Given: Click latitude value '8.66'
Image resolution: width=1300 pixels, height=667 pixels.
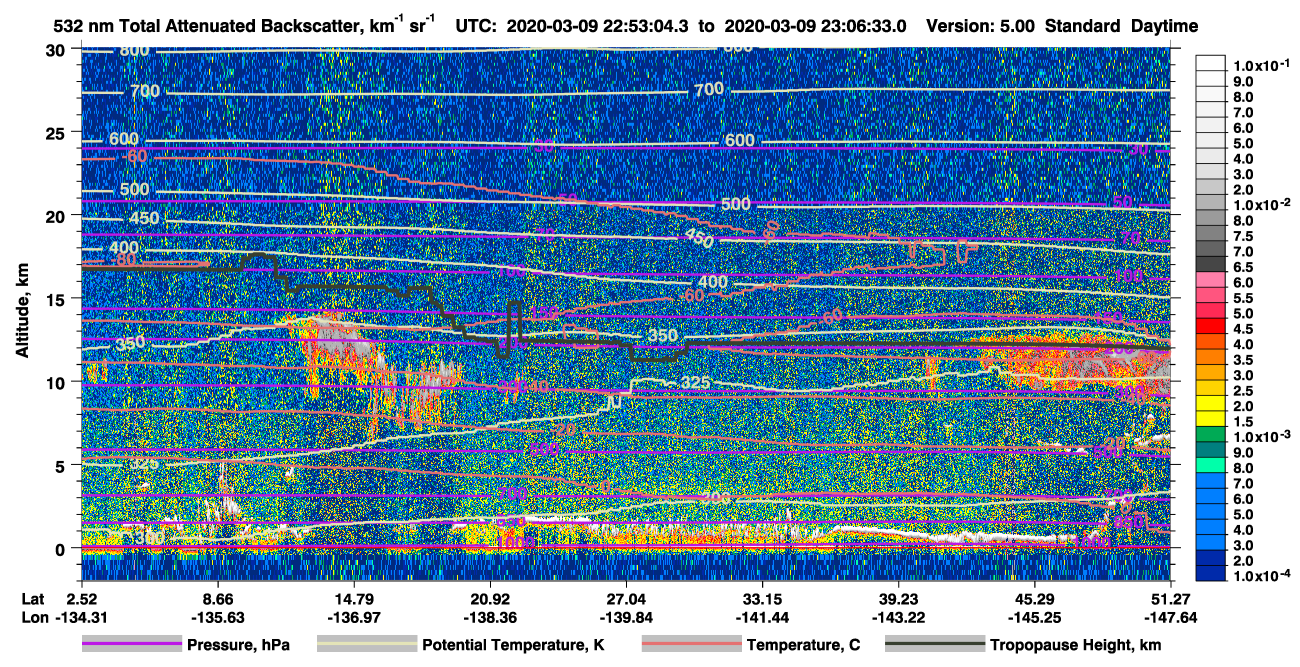Looking at the screenshot, I should (x=217, y=598).
